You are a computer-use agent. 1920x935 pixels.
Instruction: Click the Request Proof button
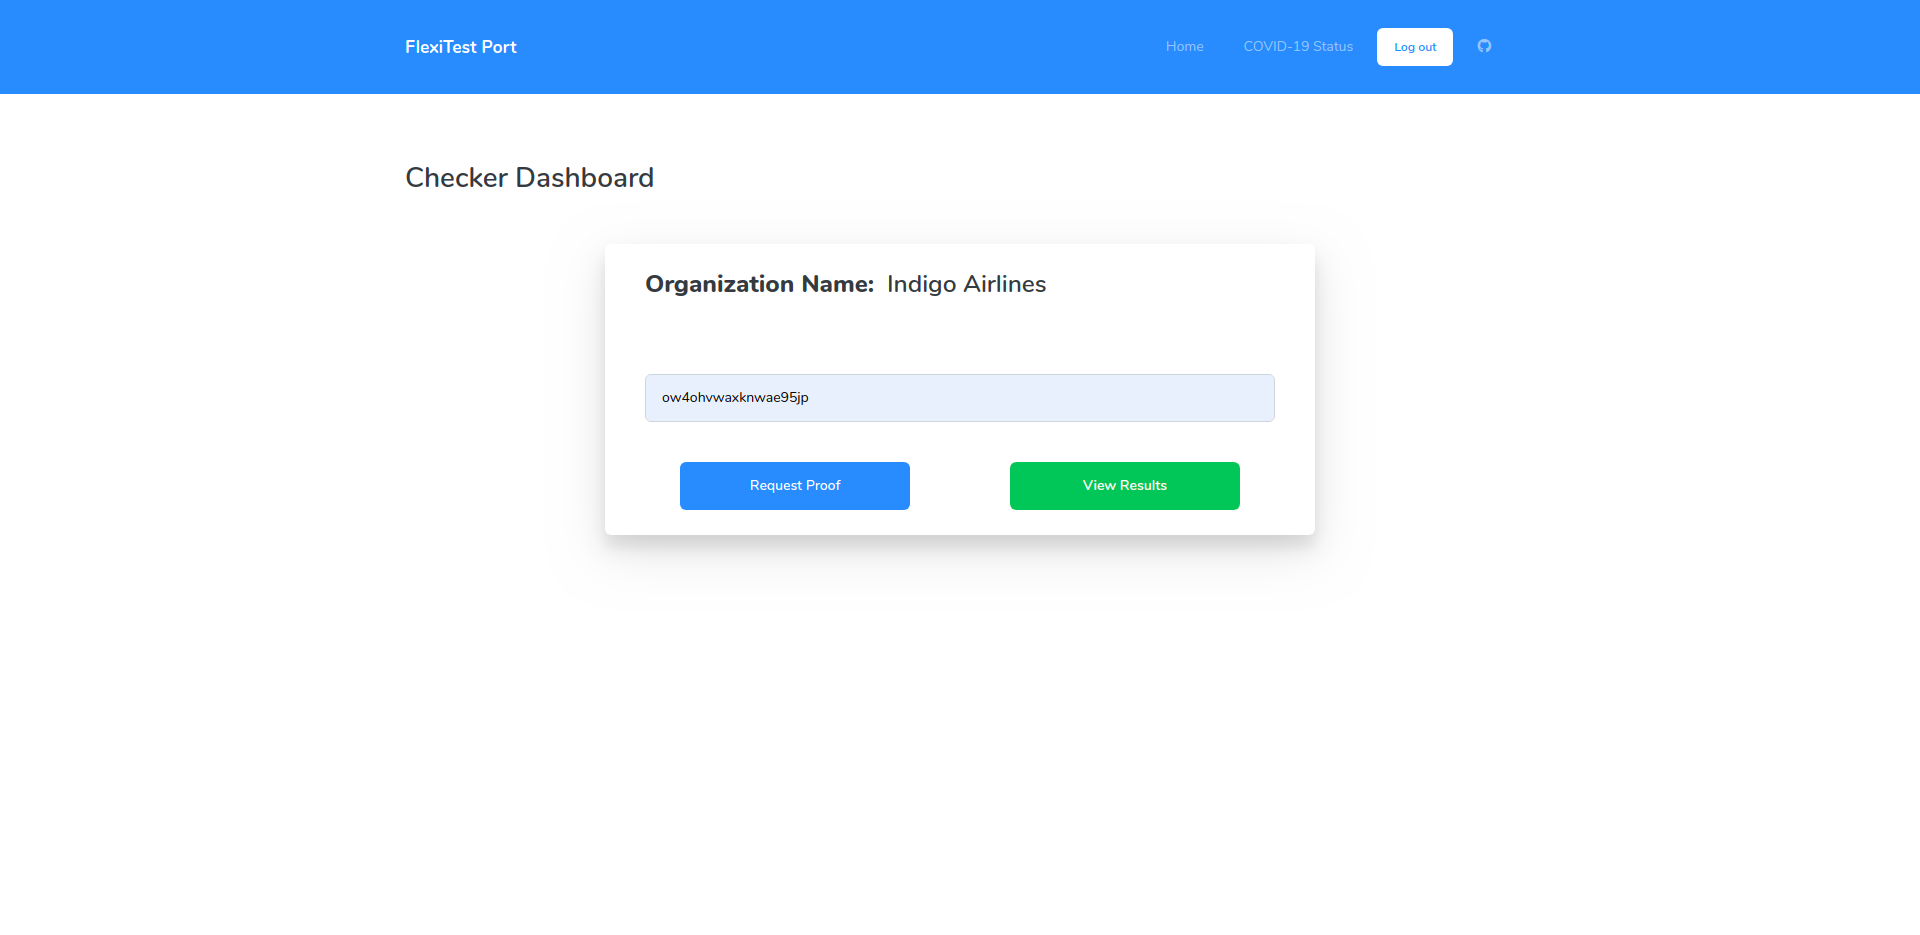pyautogui.click(x=795, y=486)
